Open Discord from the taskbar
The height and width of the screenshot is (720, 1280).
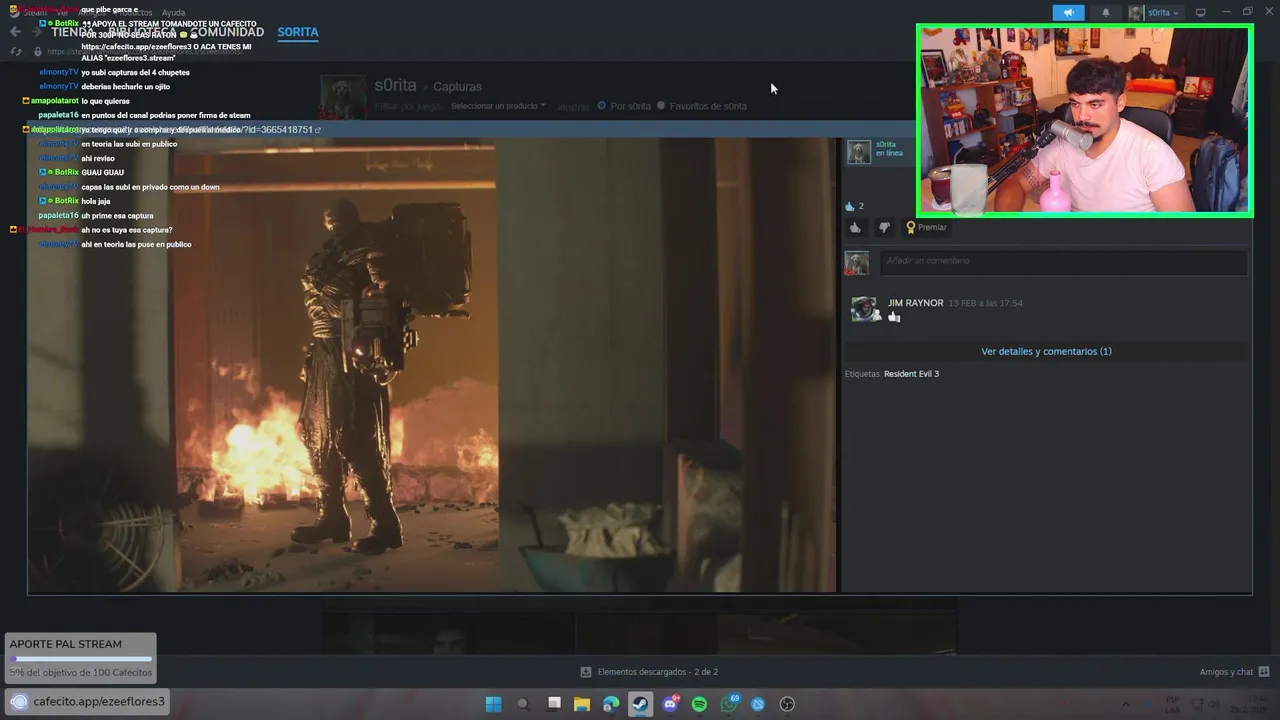(670, 704)
